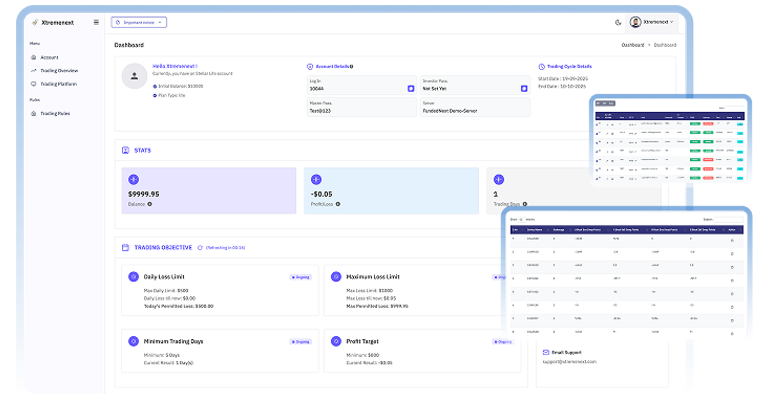Click the 'Refreshing in' countdown text

click(x=225, y=248)
